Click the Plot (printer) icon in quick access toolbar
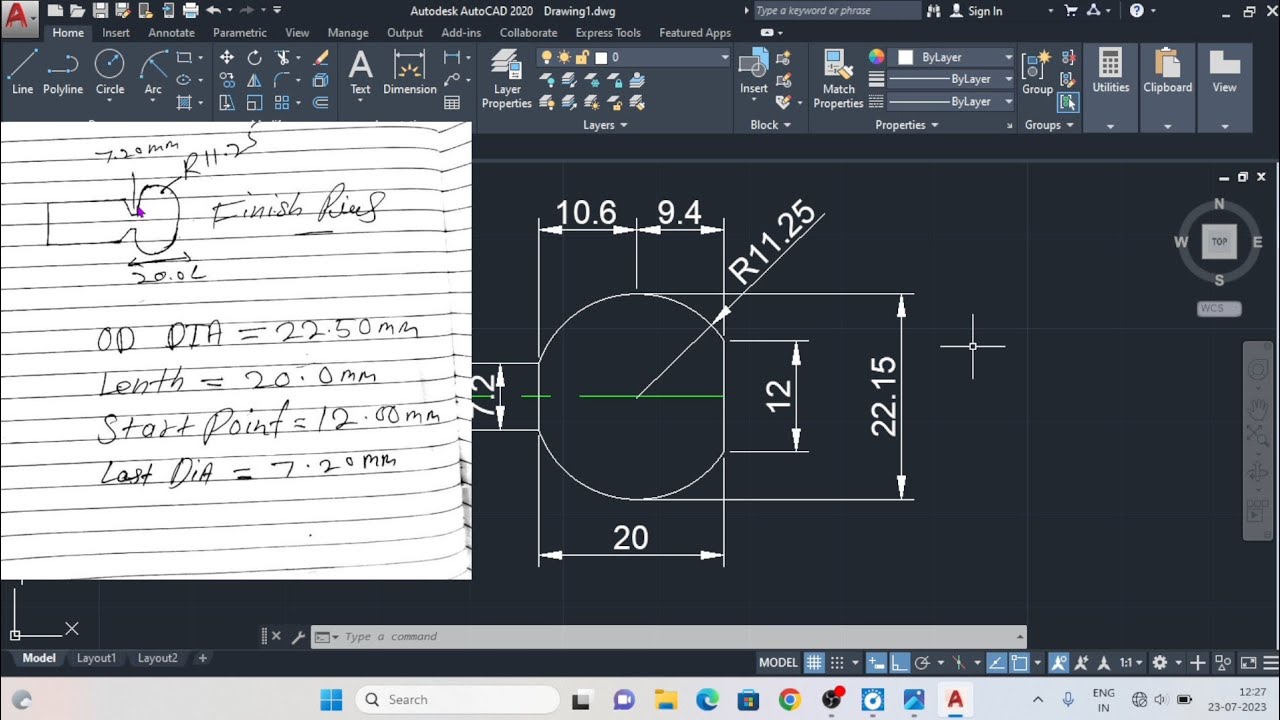Screen dimensions: 1280x720 [193, 11]
